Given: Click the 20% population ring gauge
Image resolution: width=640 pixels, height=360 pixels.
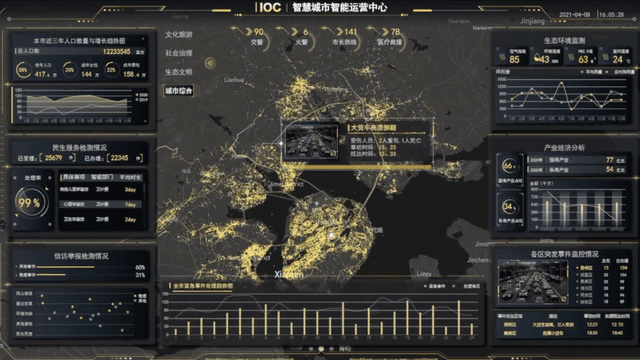Looking at the screenshot, I should tap(70, 70).
